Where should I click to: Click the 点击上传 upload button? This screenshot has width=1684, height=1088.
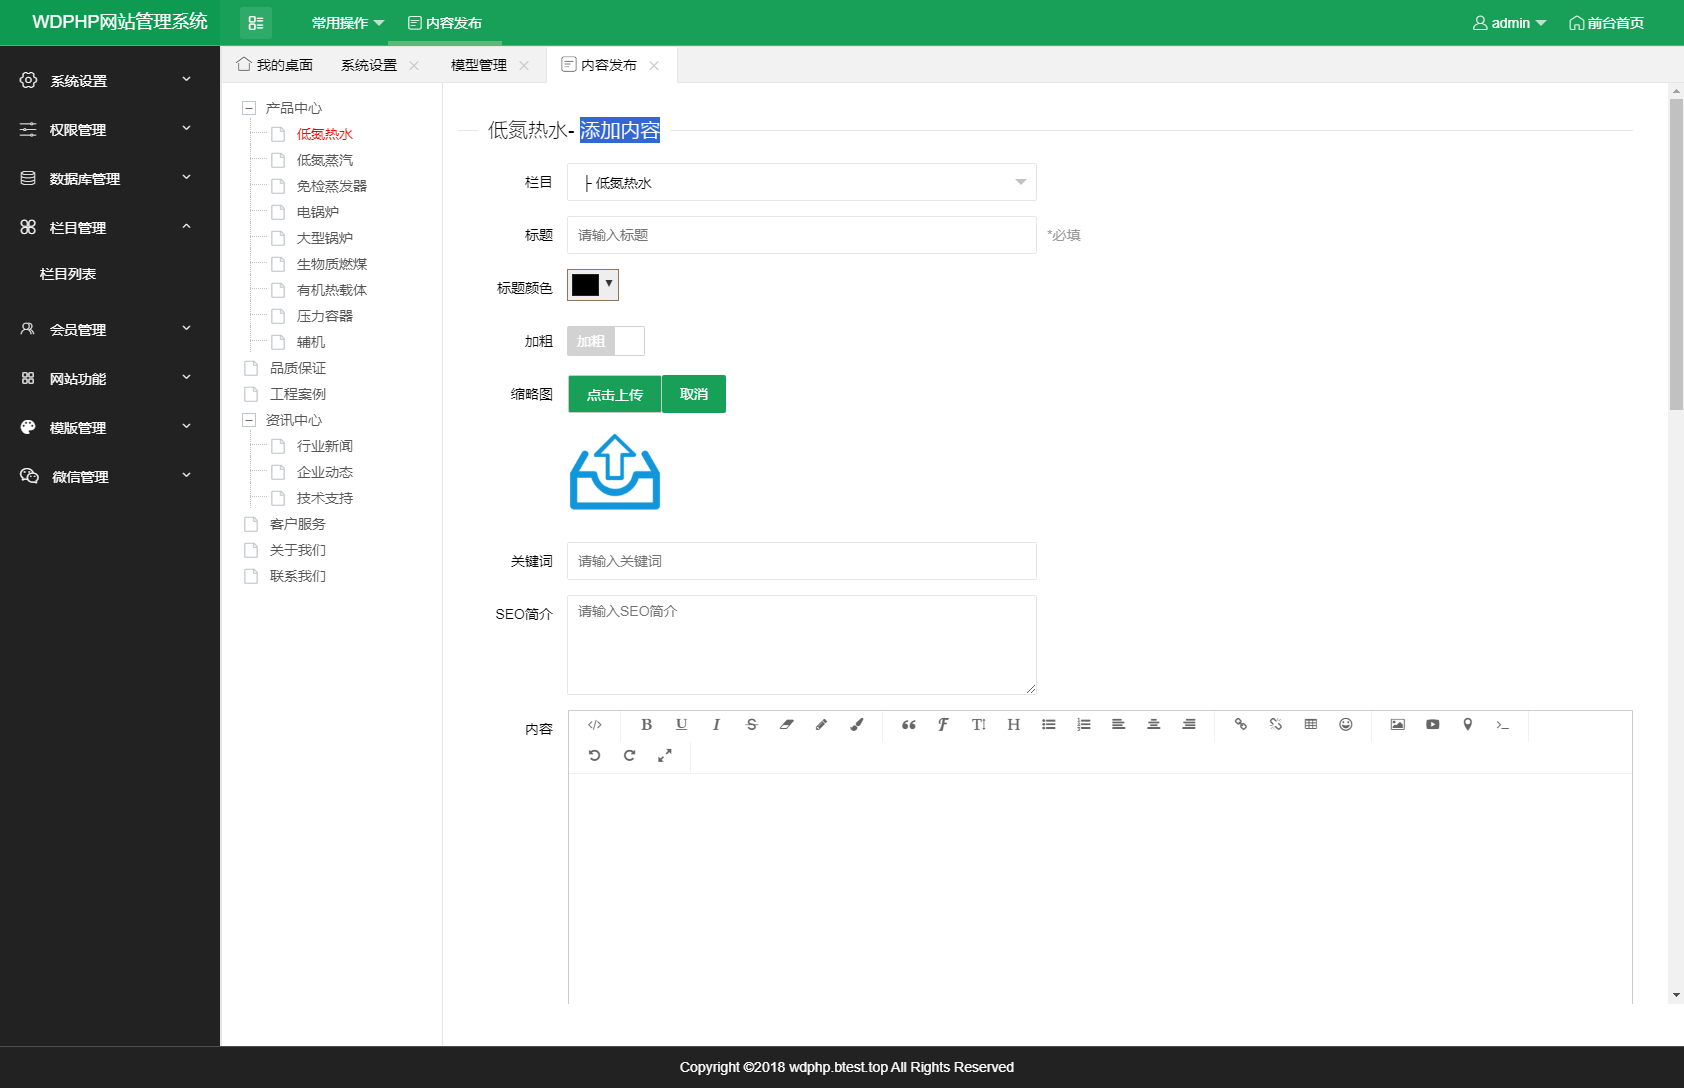[615, 394]
